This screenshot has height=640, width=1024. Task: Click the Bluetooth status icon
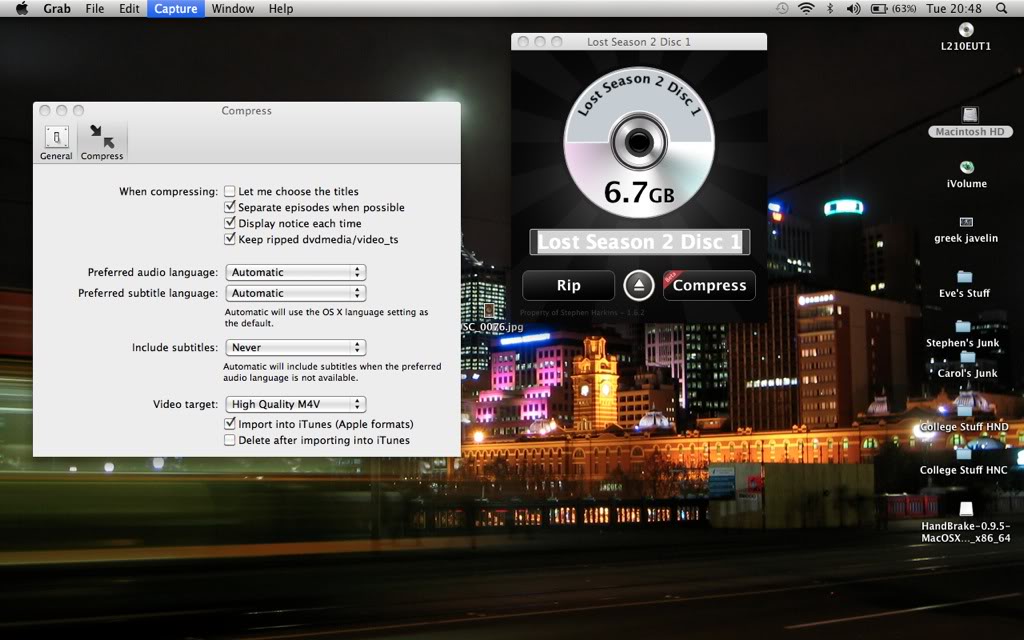(830, 8)
